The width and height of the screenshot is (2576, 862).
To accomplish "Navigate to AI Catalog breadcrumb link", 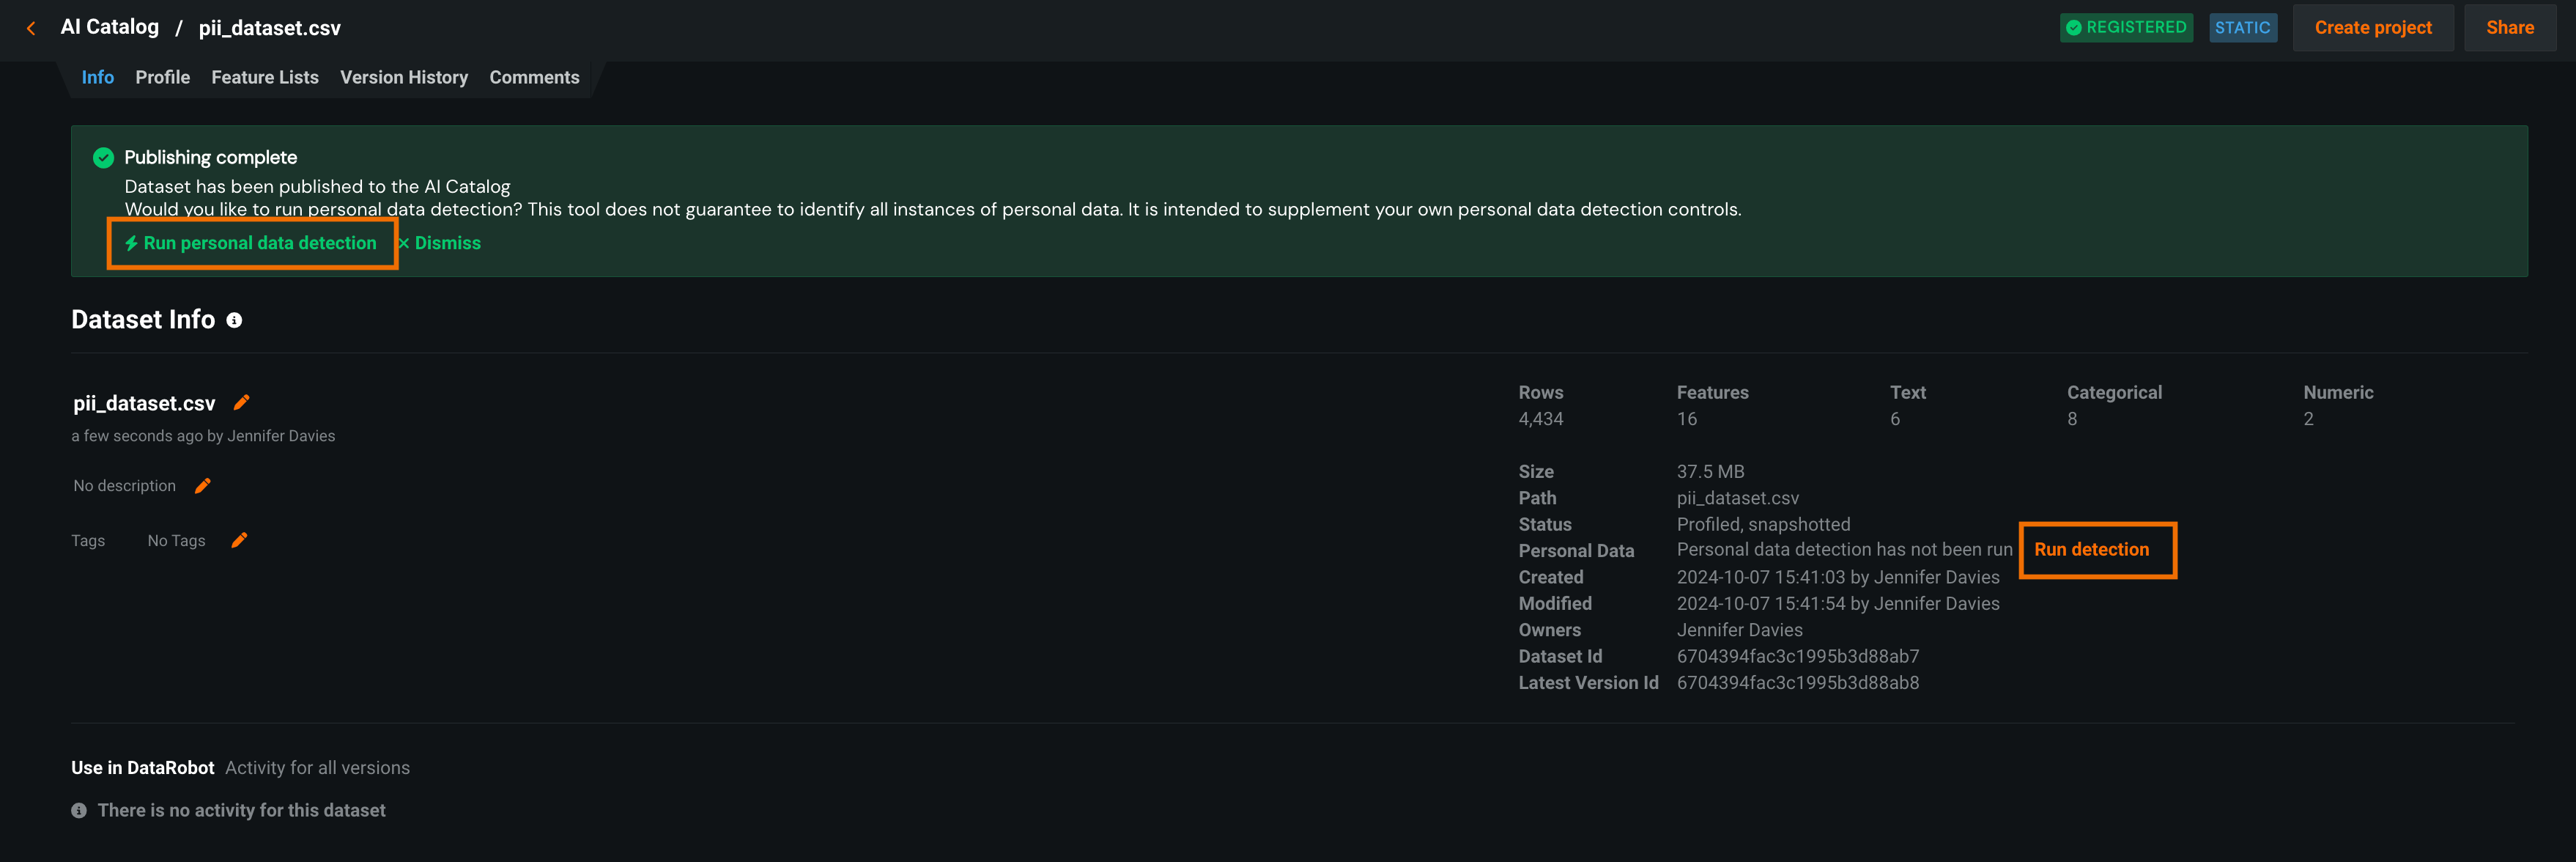I will (110, 27).
